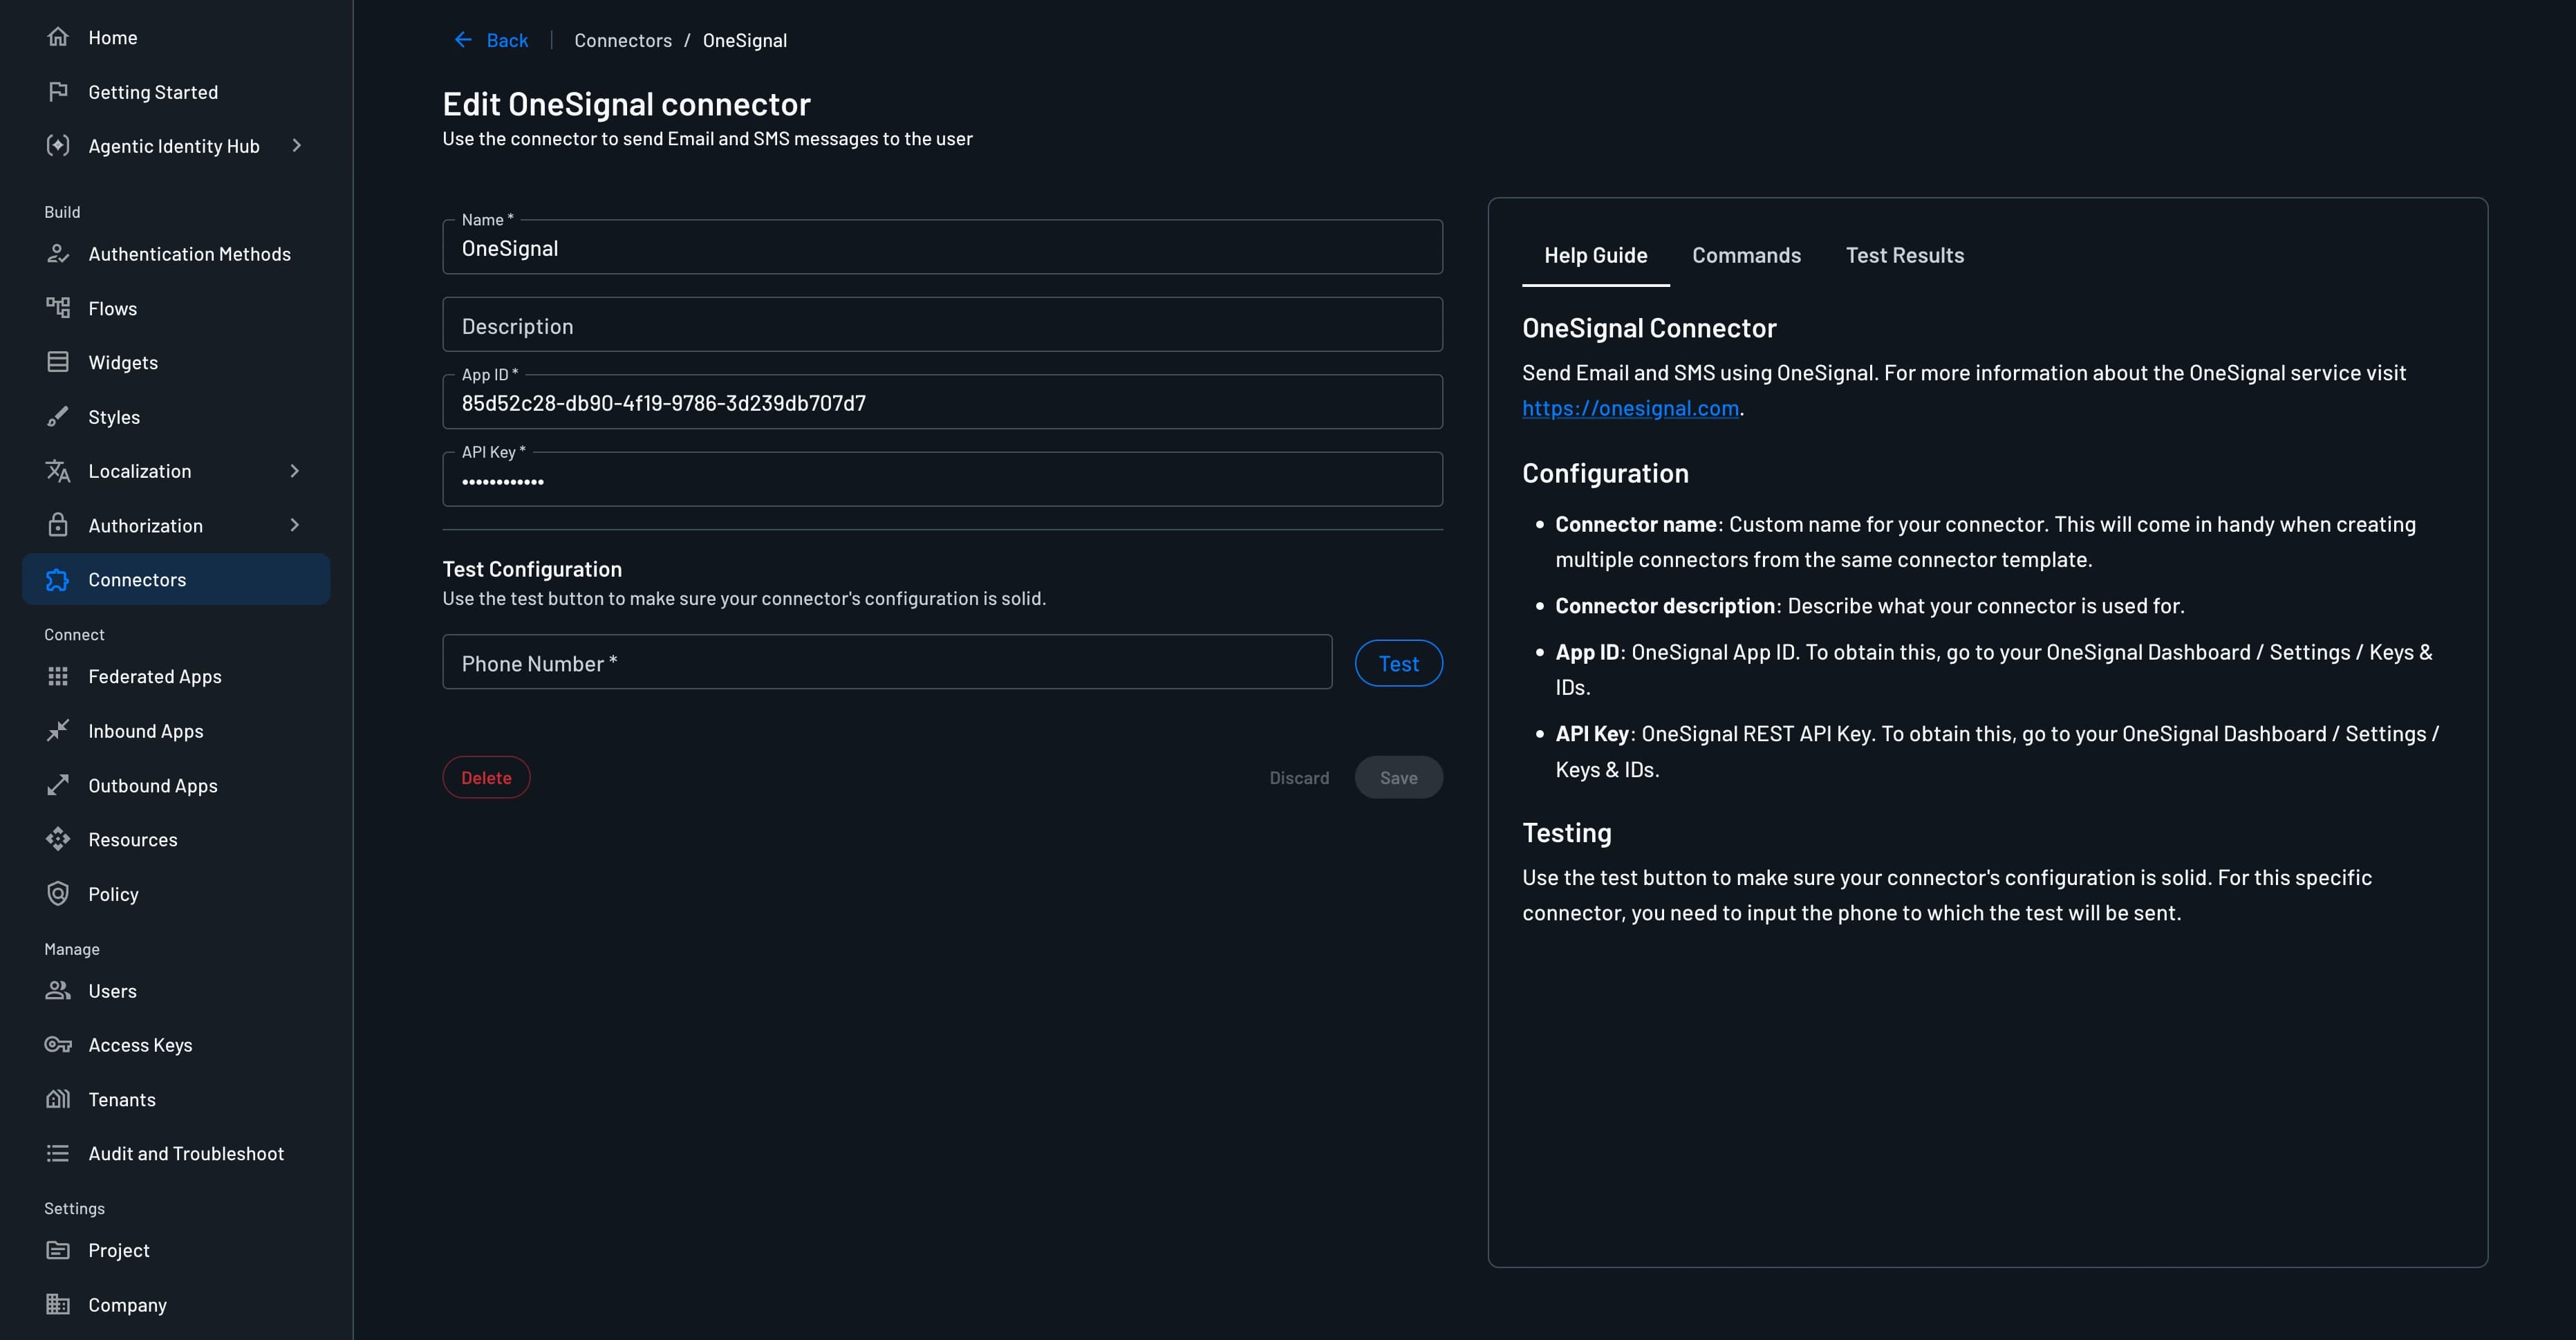Click OneSignal in the breadcrumb
2576x1340 pixels.
(745, 40)
